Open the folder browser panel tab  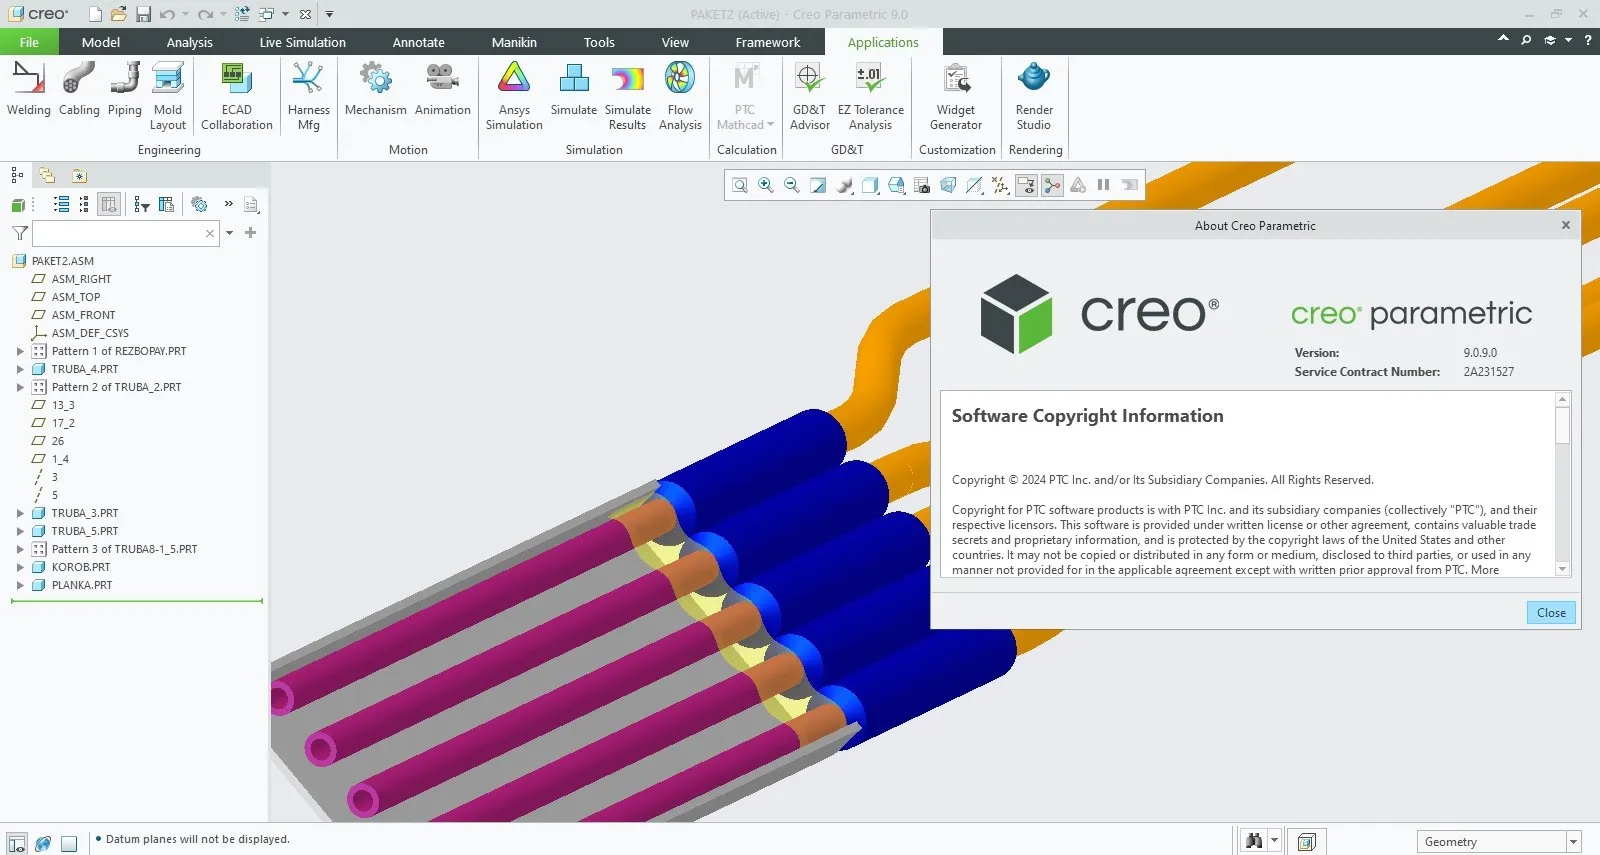click(47, 175)
